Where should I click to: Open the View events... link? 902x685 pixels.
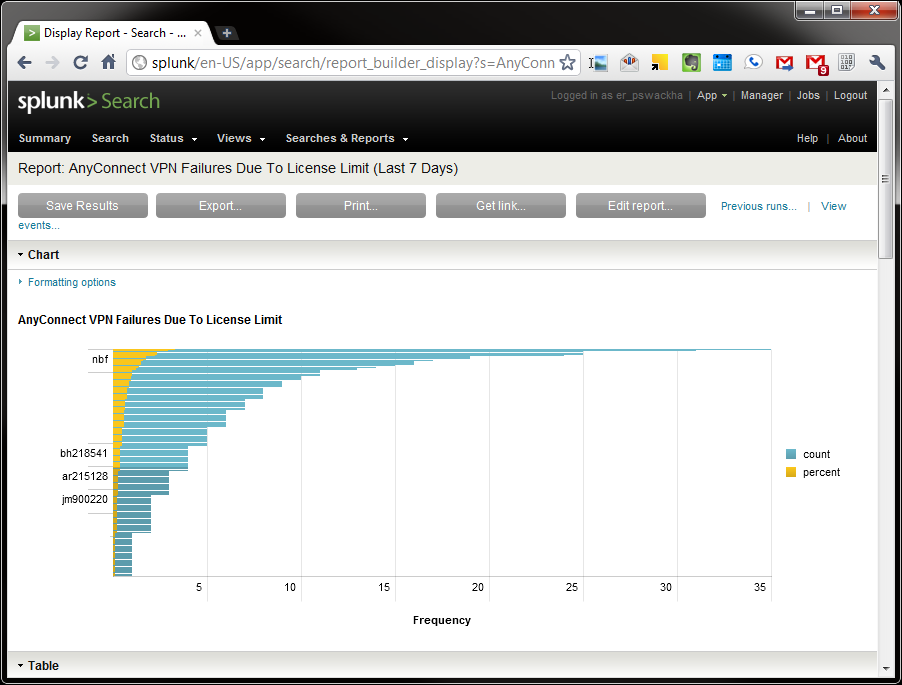coord(834,206)
